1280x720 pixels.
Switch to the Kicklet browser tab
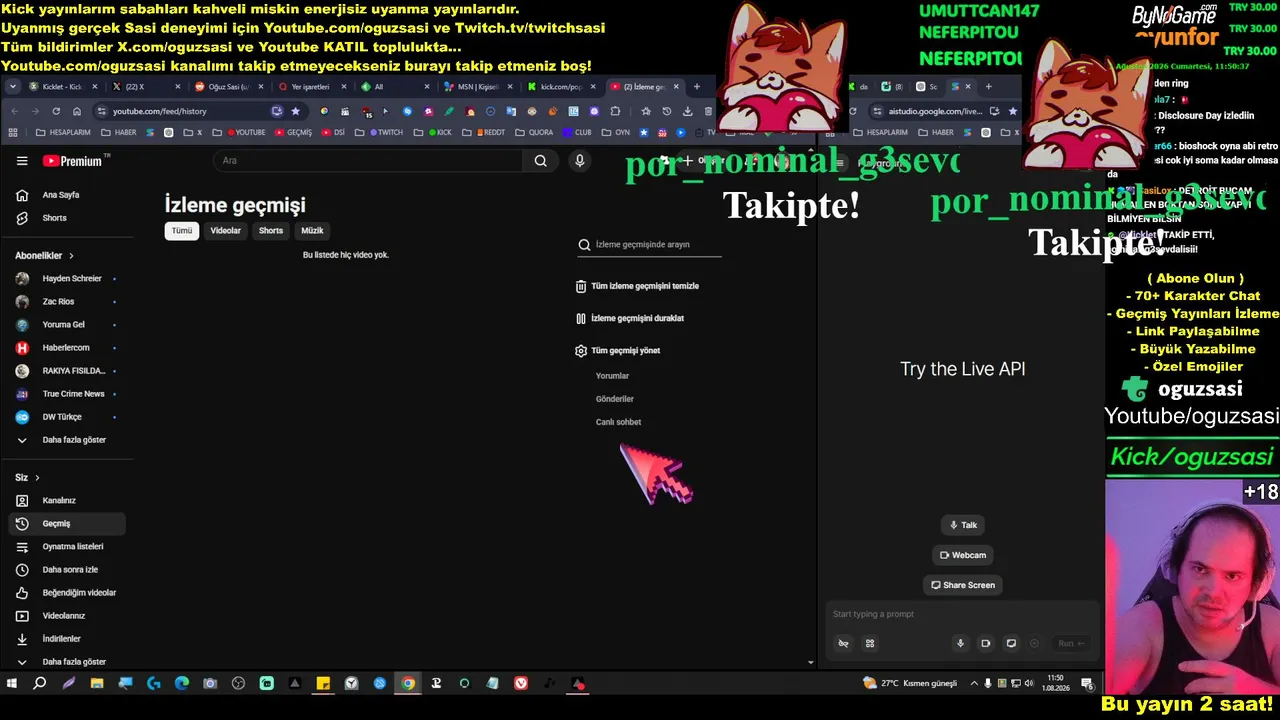click(62, 87)
